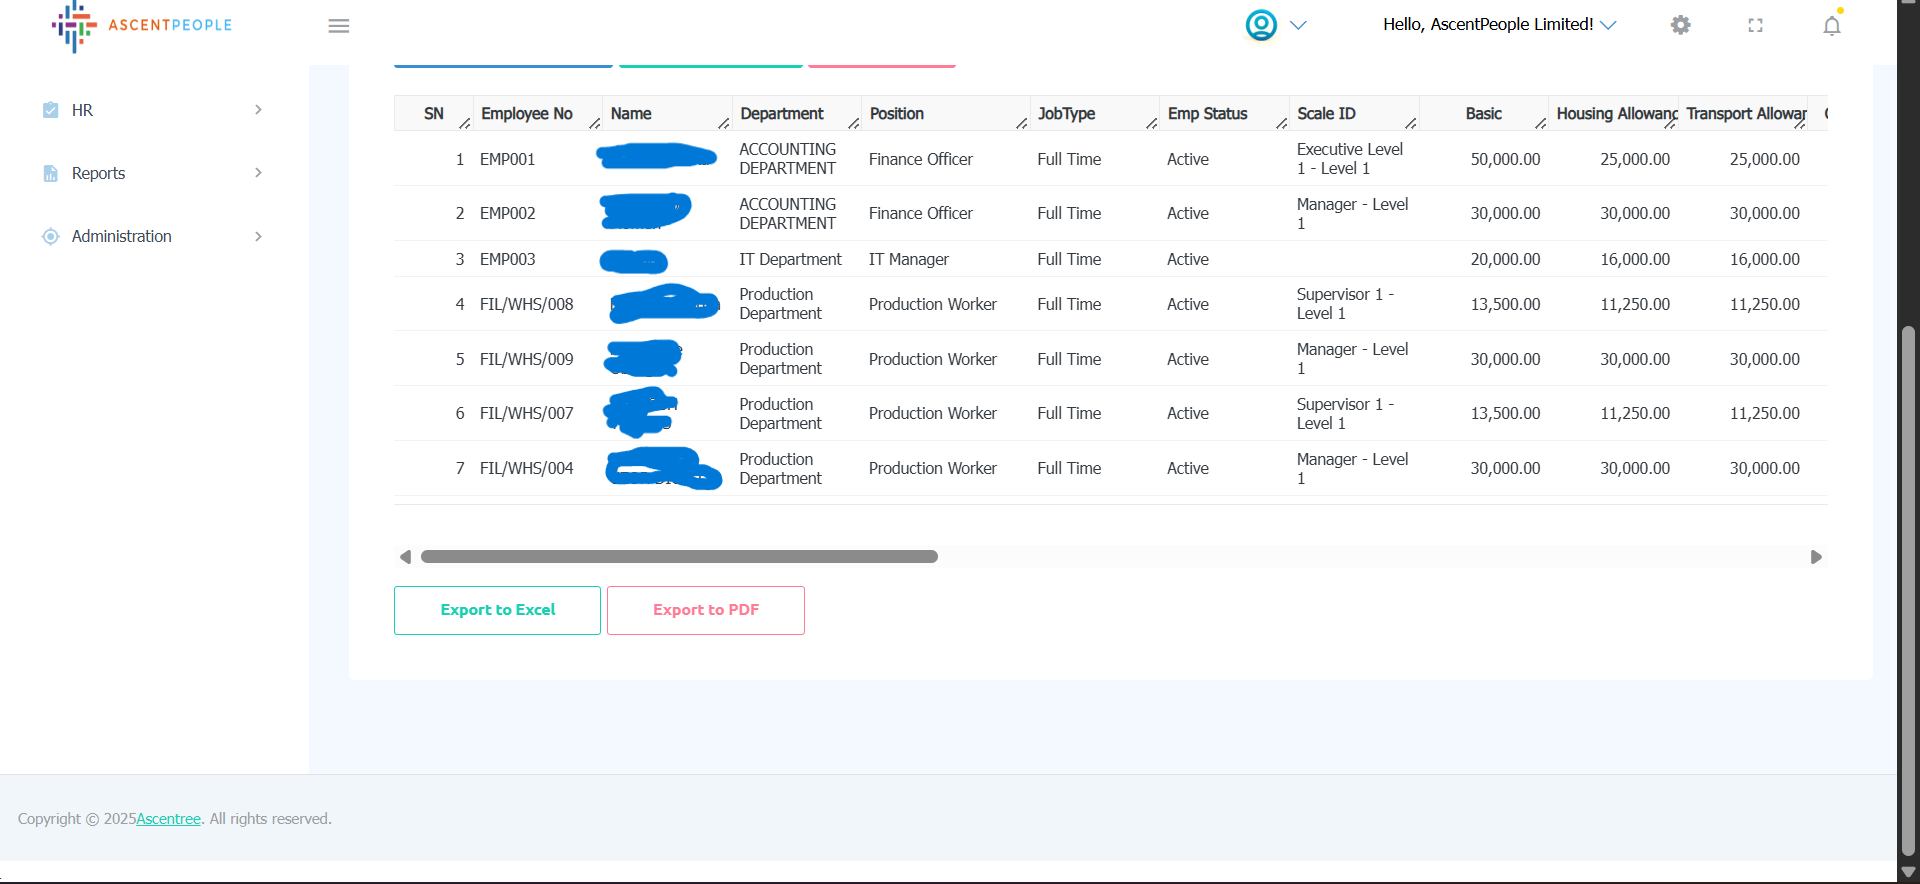Export the table to Excel
Image resolution: width=1920 pixels, height=884 pixels.
(x=497, y=610)
